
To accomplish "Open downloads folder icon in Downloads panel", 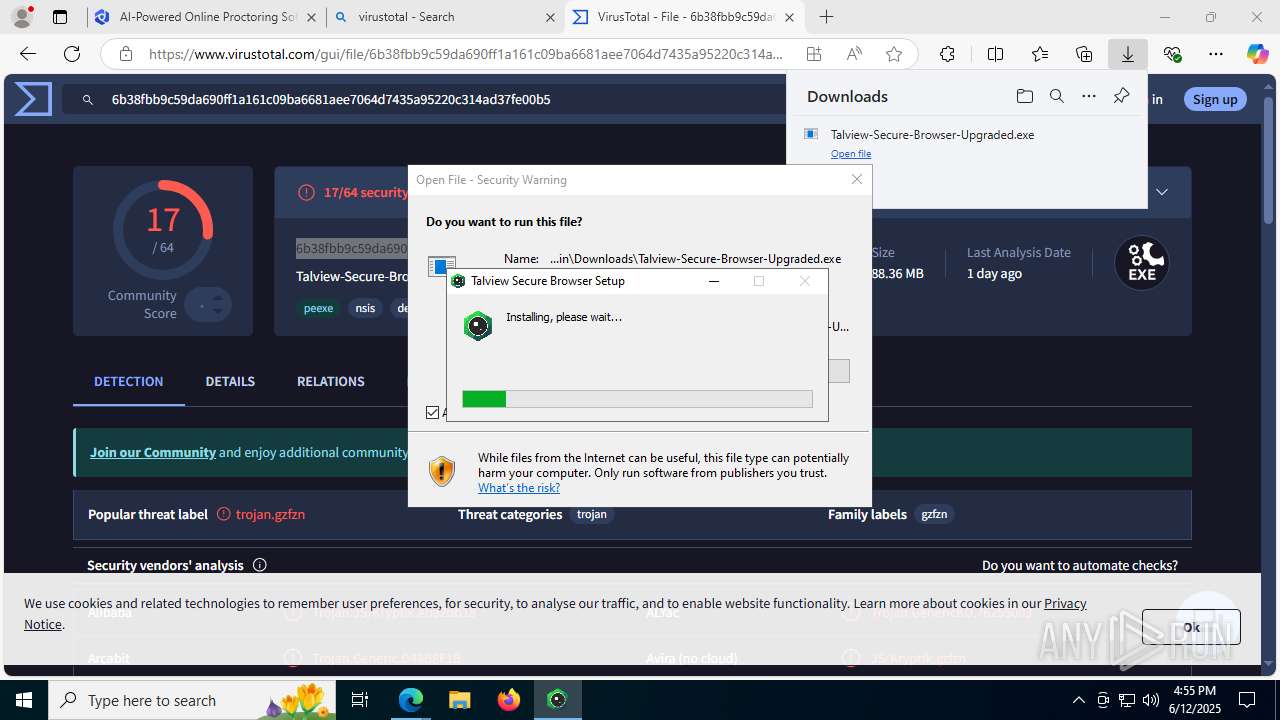I will [x=1025, y=96].
